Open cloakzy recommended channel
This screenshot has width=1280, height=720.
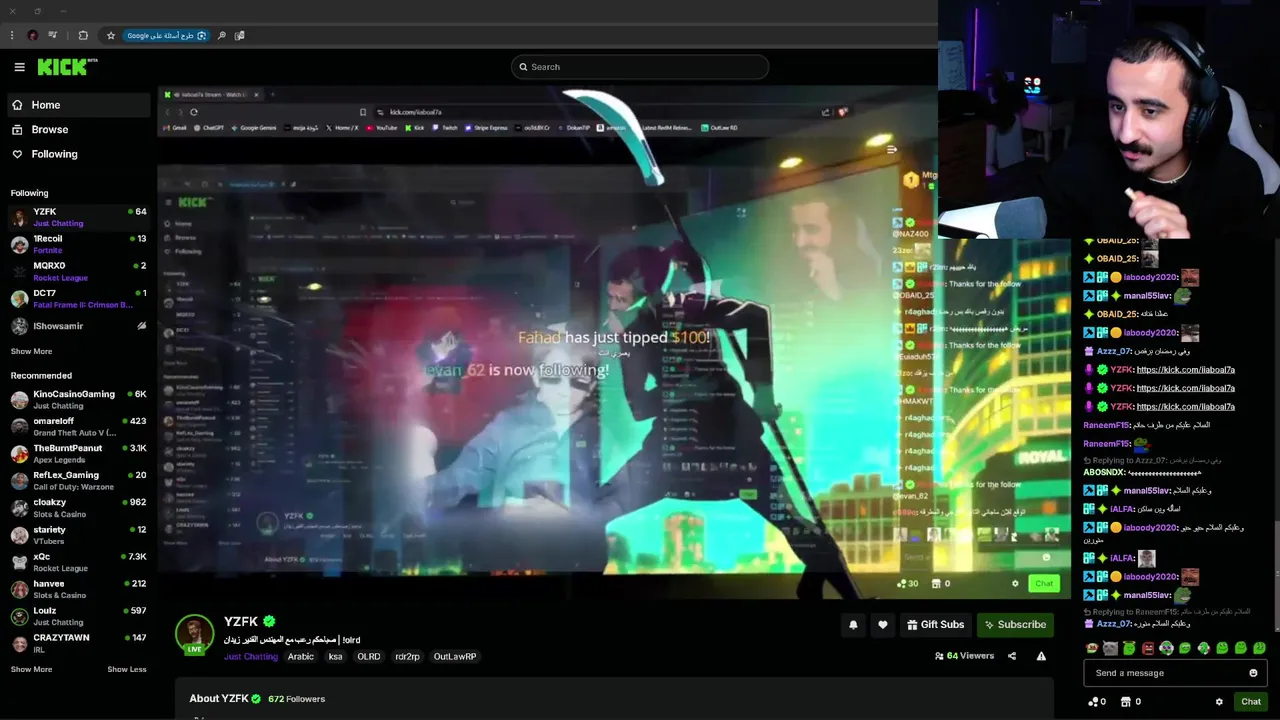pyautogui.click(x=79, y=508)
